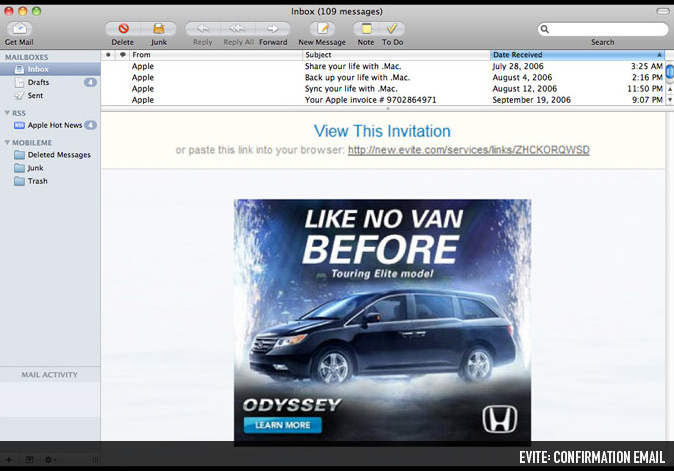Click the add mailbox plus button
Screen dimensions: 674x471
[x=9, y=459]
